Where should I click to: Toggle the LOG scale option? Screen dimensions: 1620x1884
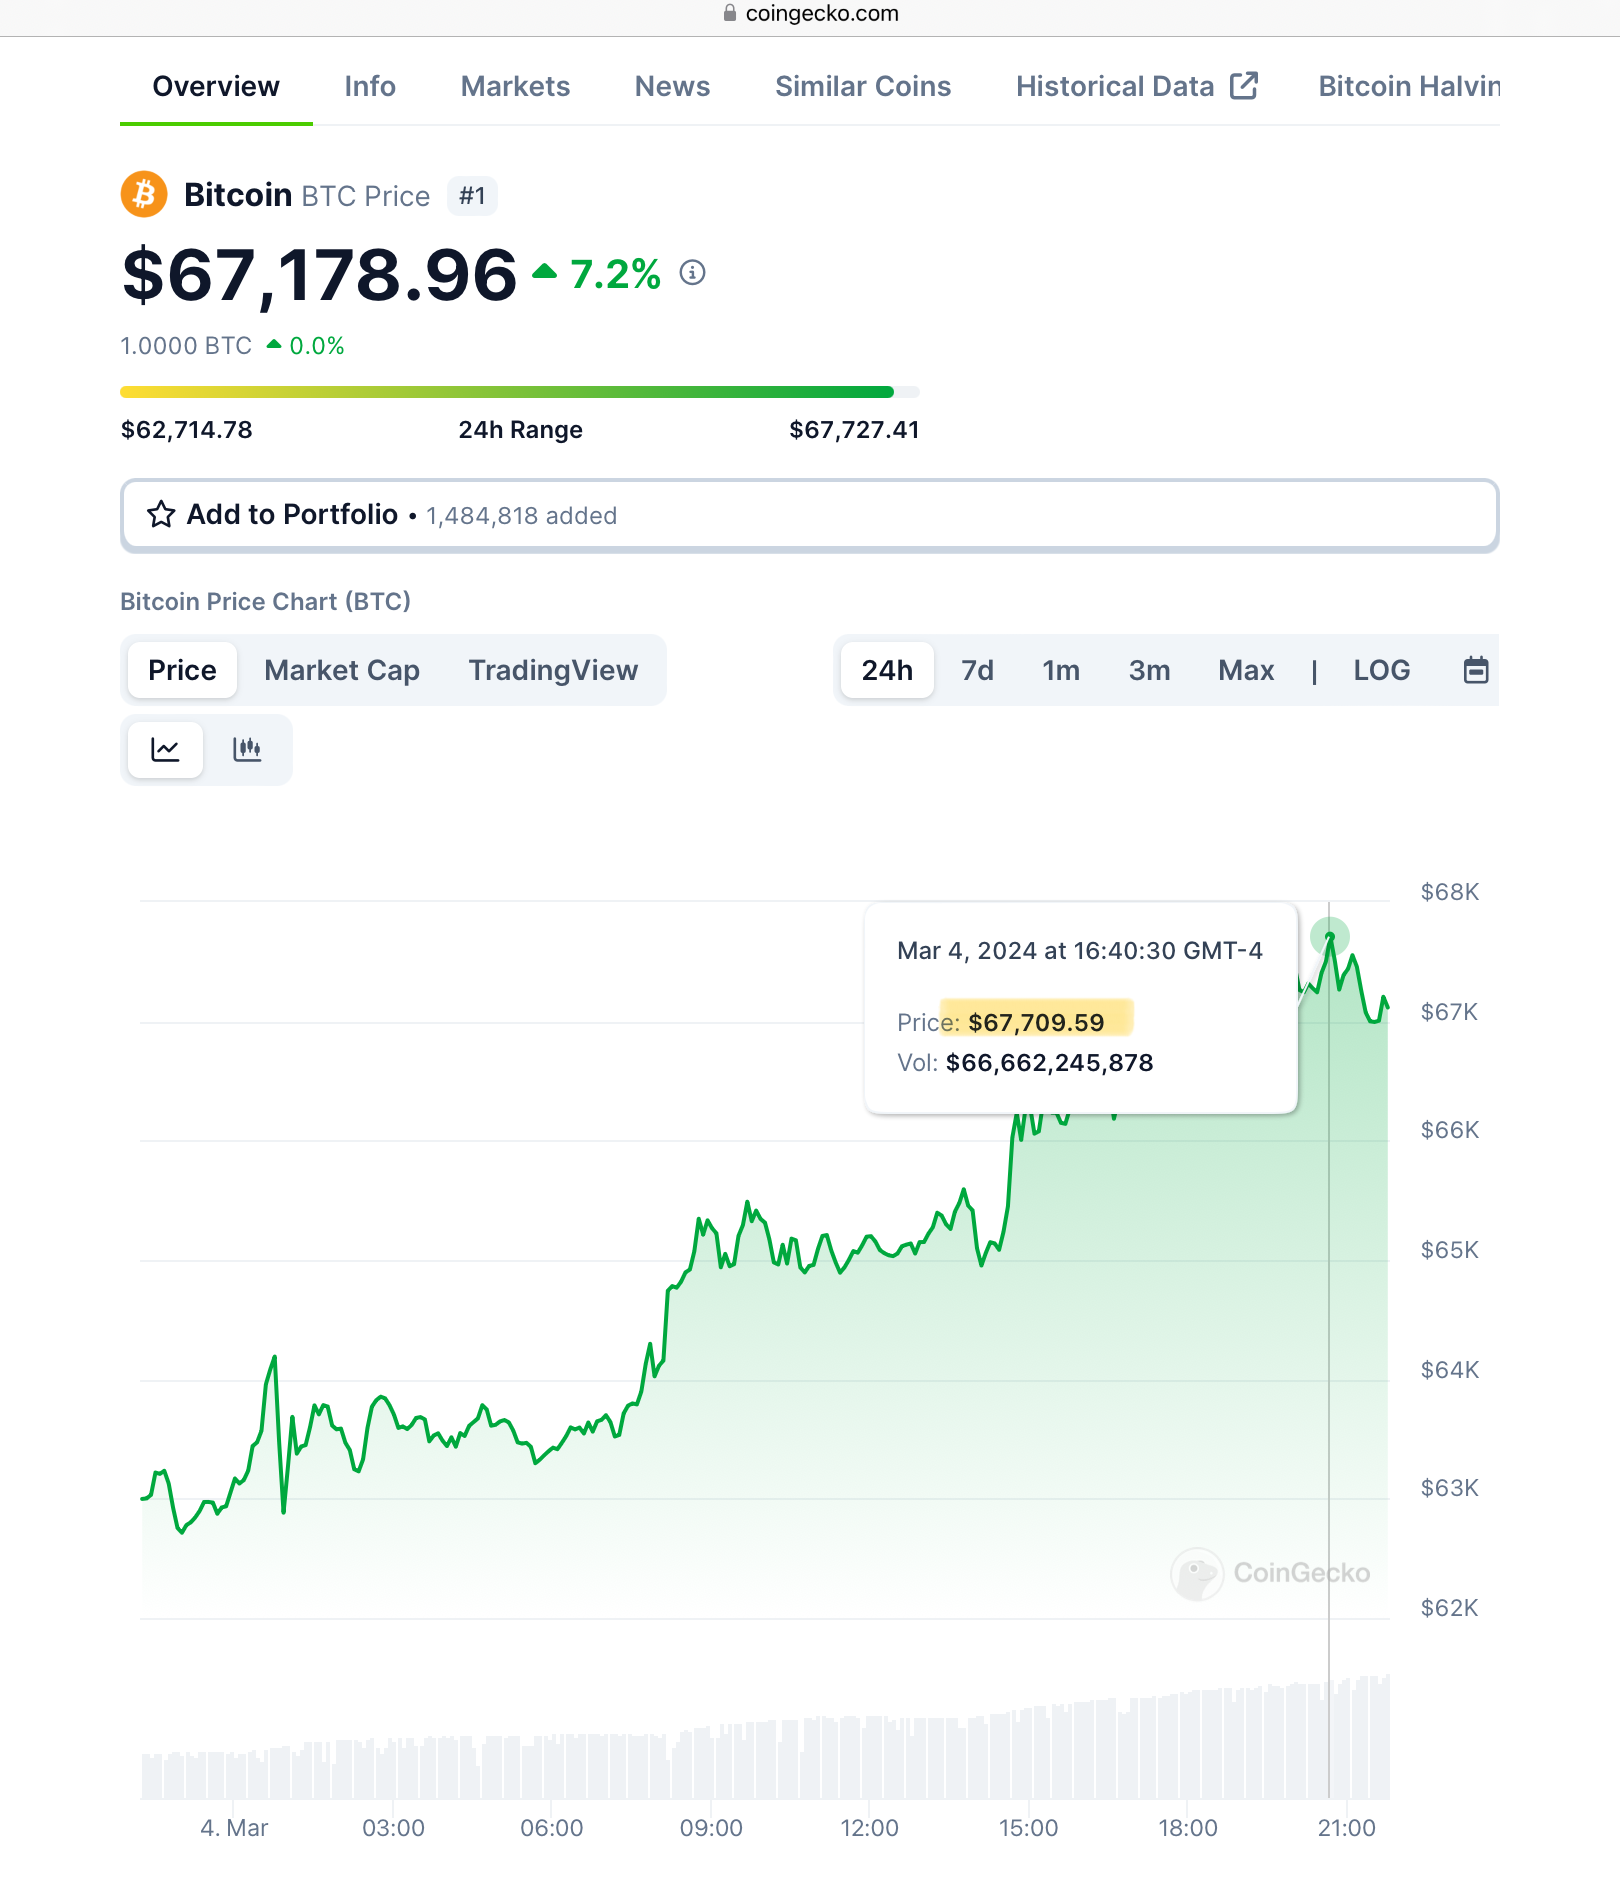[x=1381, y=670]
